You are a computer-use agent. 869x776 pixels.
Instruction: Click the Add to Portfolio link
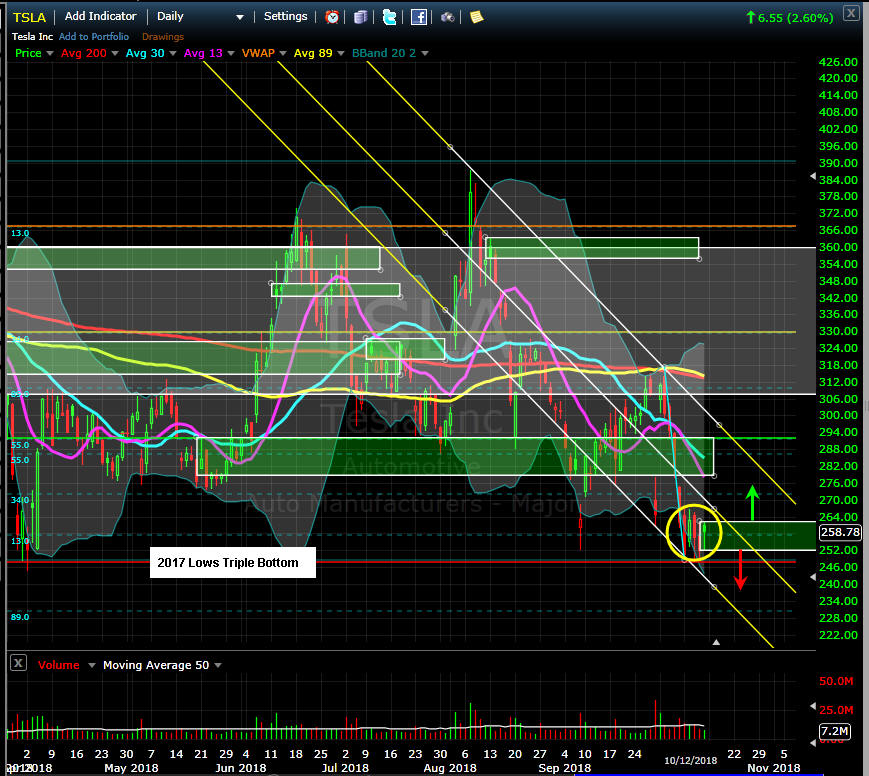click(x=94, y=37)
